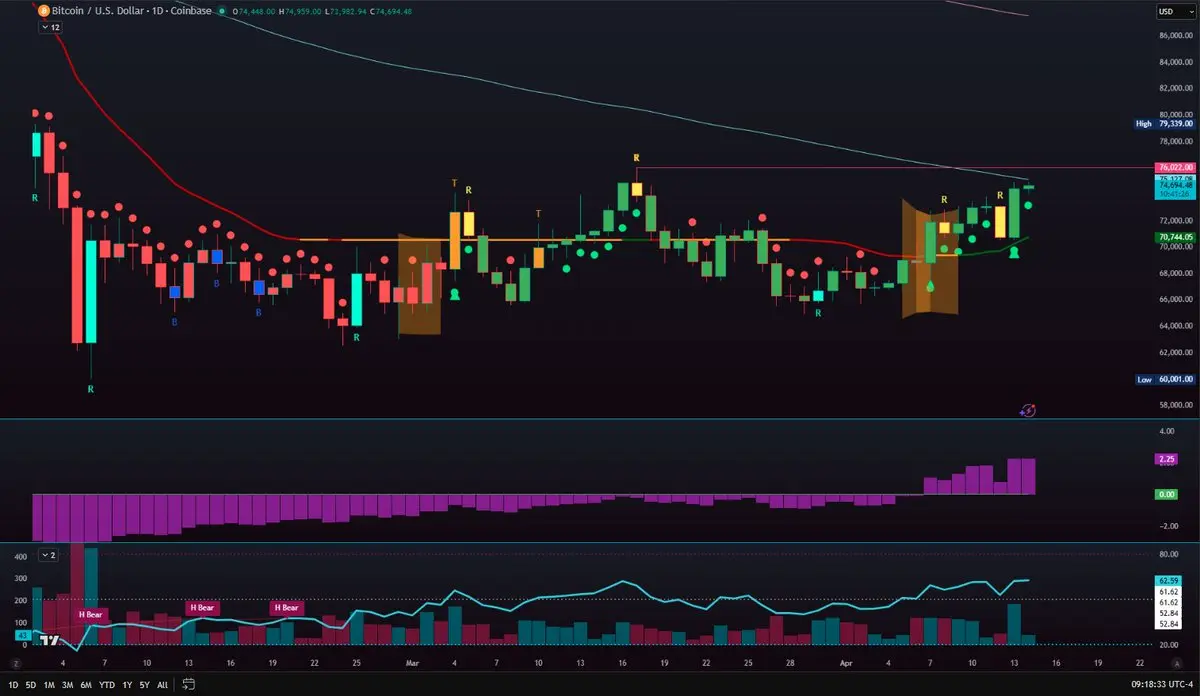Select the 5D time range
The width and height of the screenshot is (1200, 696).
click(x=32, y=685)
